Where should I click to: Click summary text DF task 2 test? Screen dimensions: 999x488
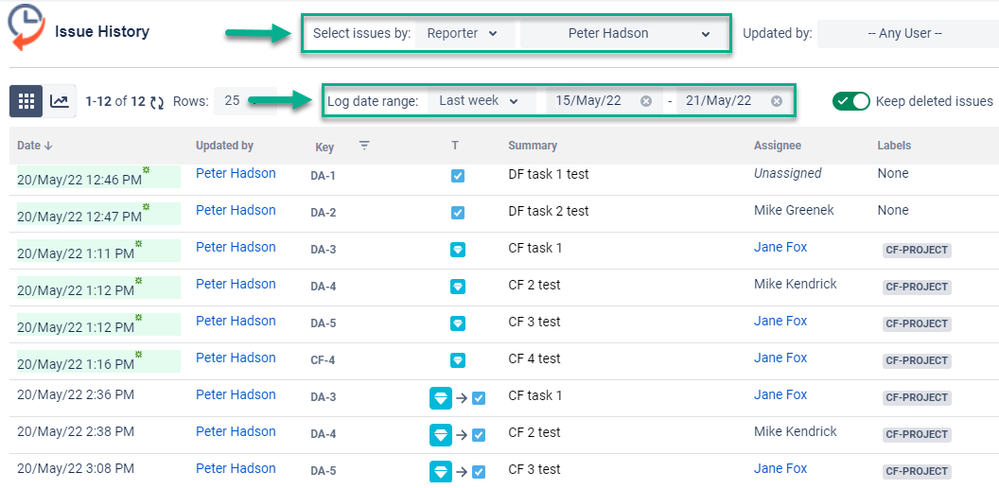[x=549, y=210]
